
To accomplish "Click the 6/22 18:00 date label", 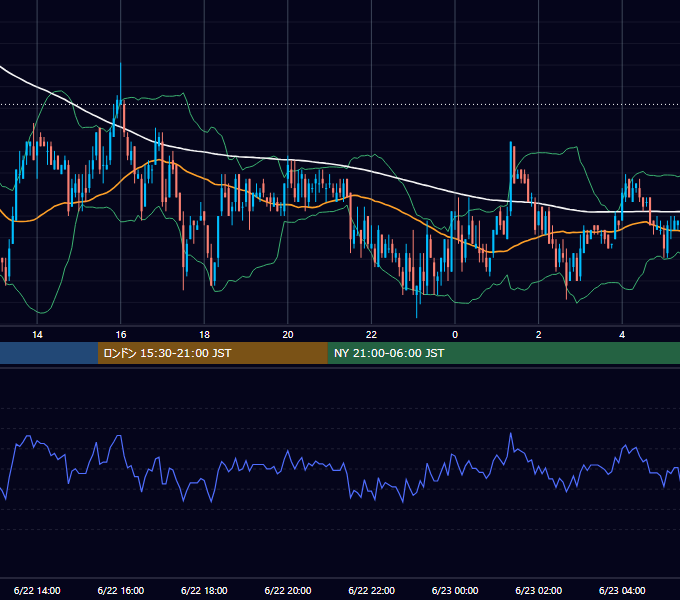I will [x=204, y=590].
